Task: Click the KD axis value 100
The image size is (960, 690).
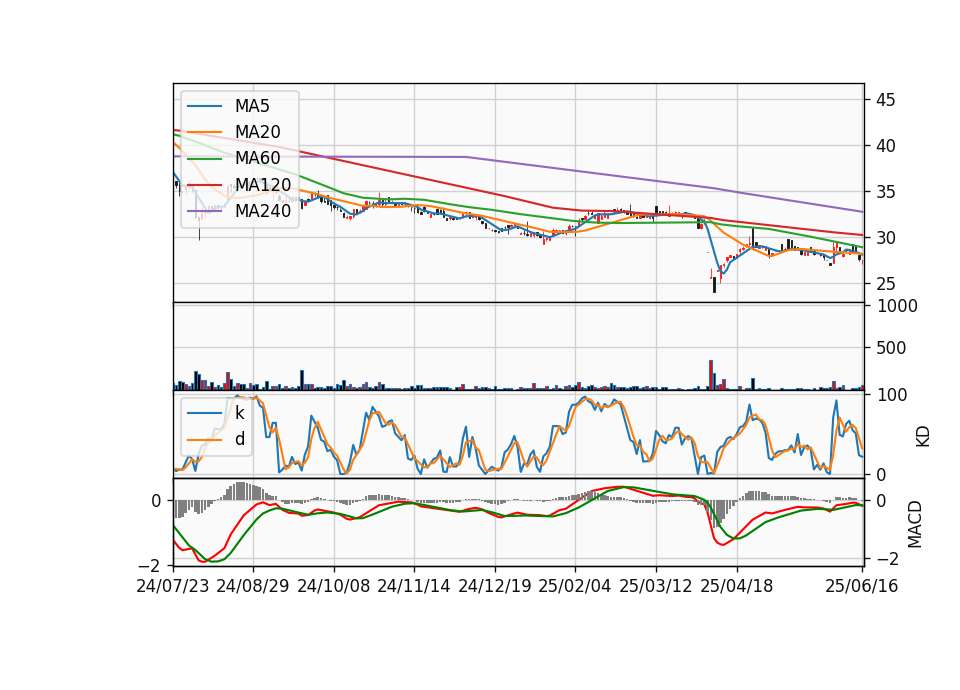Action: [x=891, y=395]
